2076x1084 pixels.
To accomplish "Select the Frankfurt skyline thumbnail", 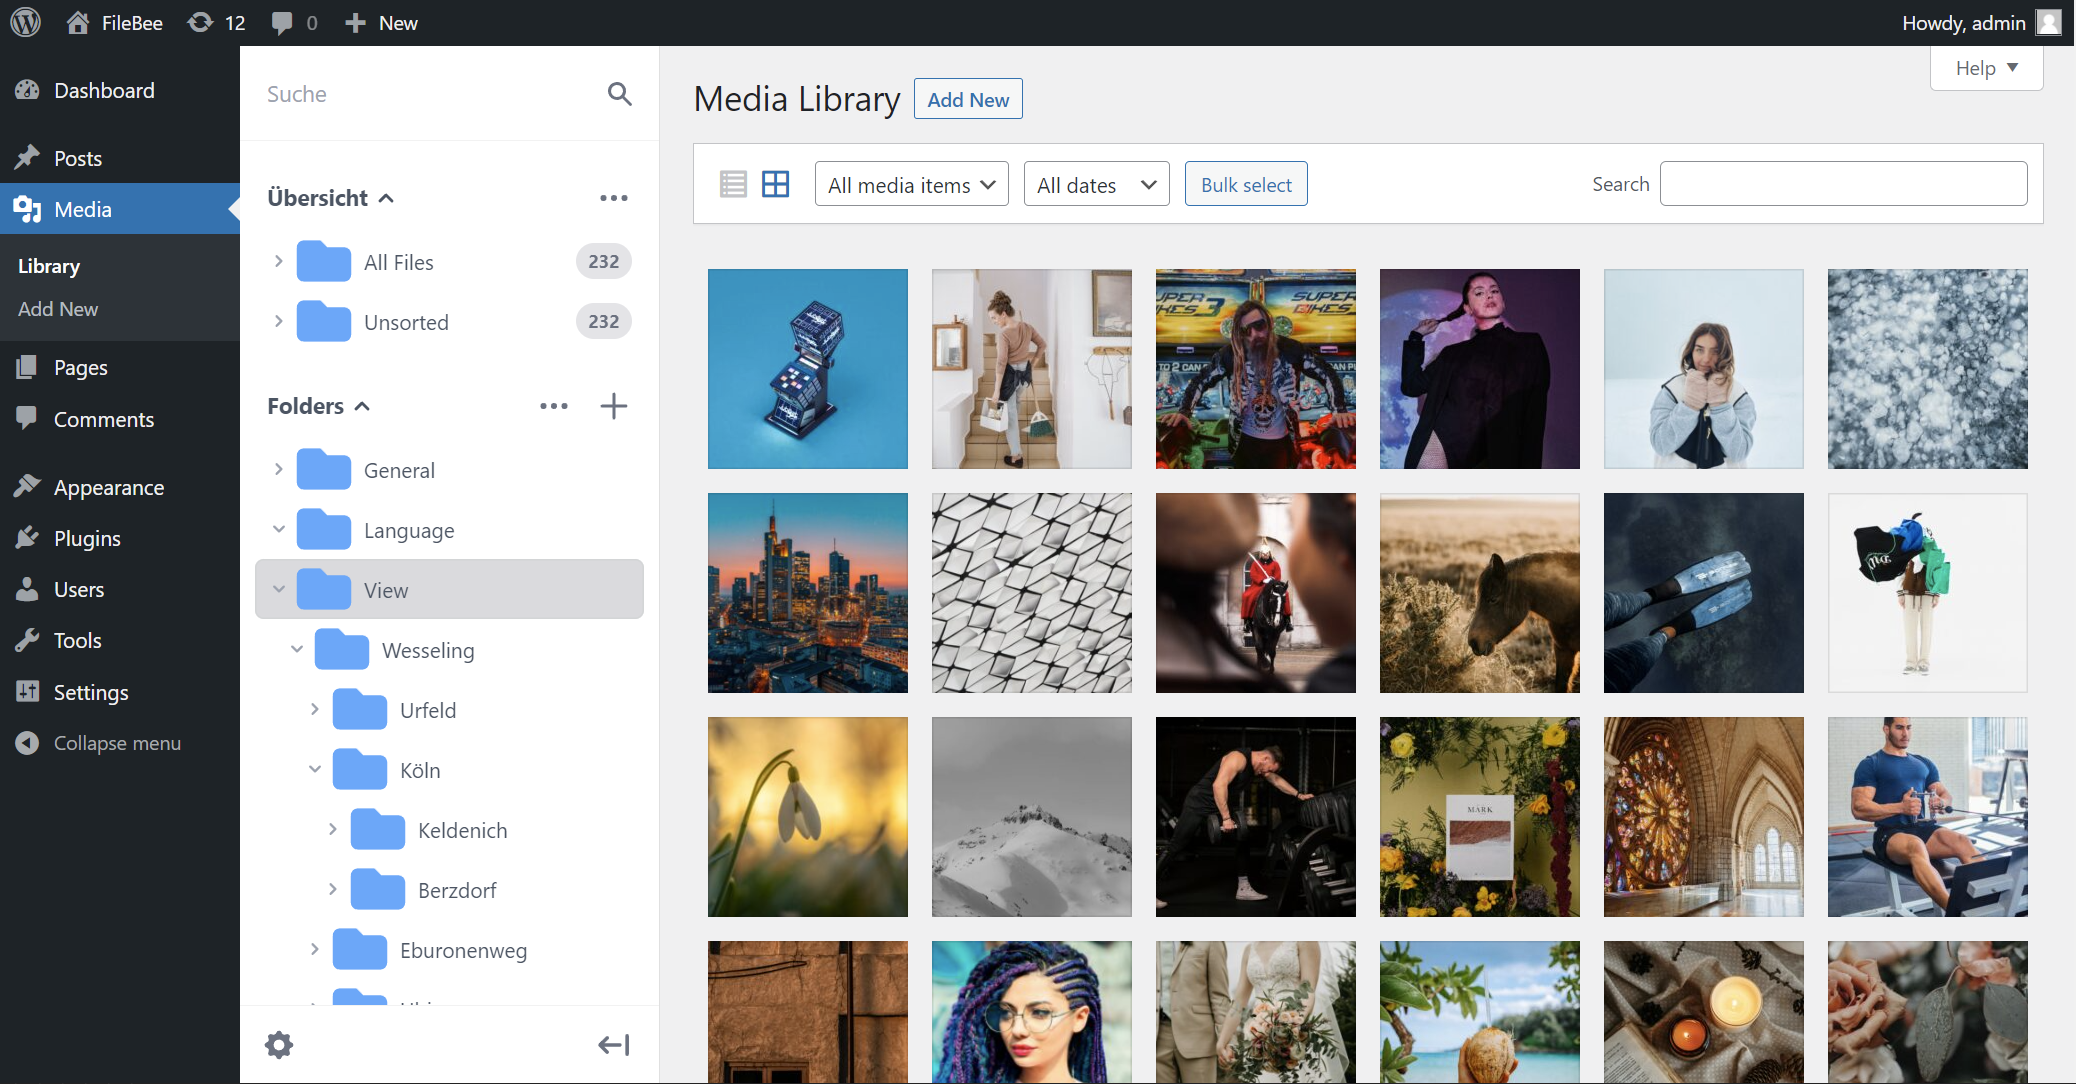I will pyautogui.click(x=808, y=593).
